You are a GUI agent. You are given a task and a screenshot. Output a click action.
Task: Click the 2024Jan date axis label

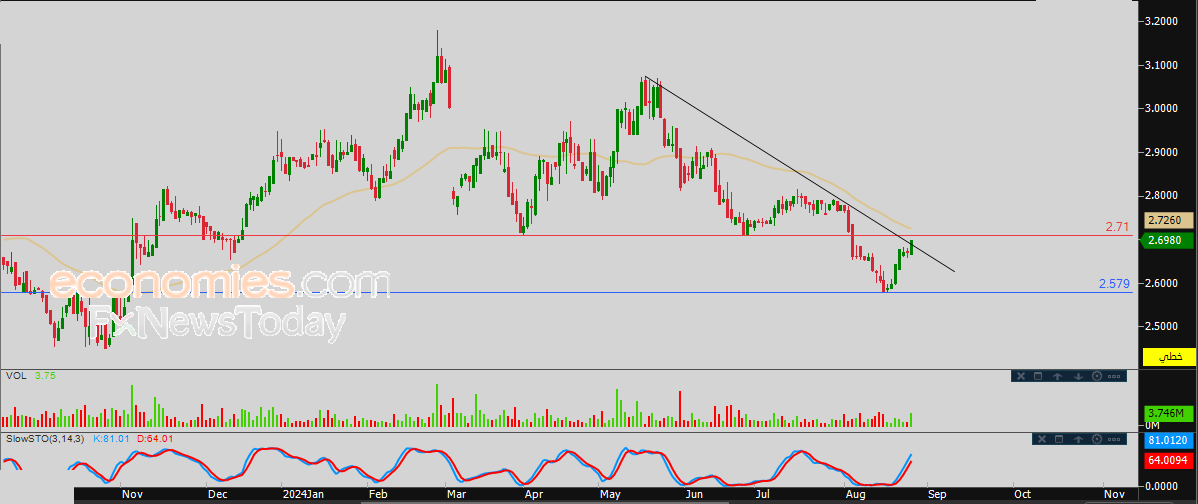pos(304,495)
